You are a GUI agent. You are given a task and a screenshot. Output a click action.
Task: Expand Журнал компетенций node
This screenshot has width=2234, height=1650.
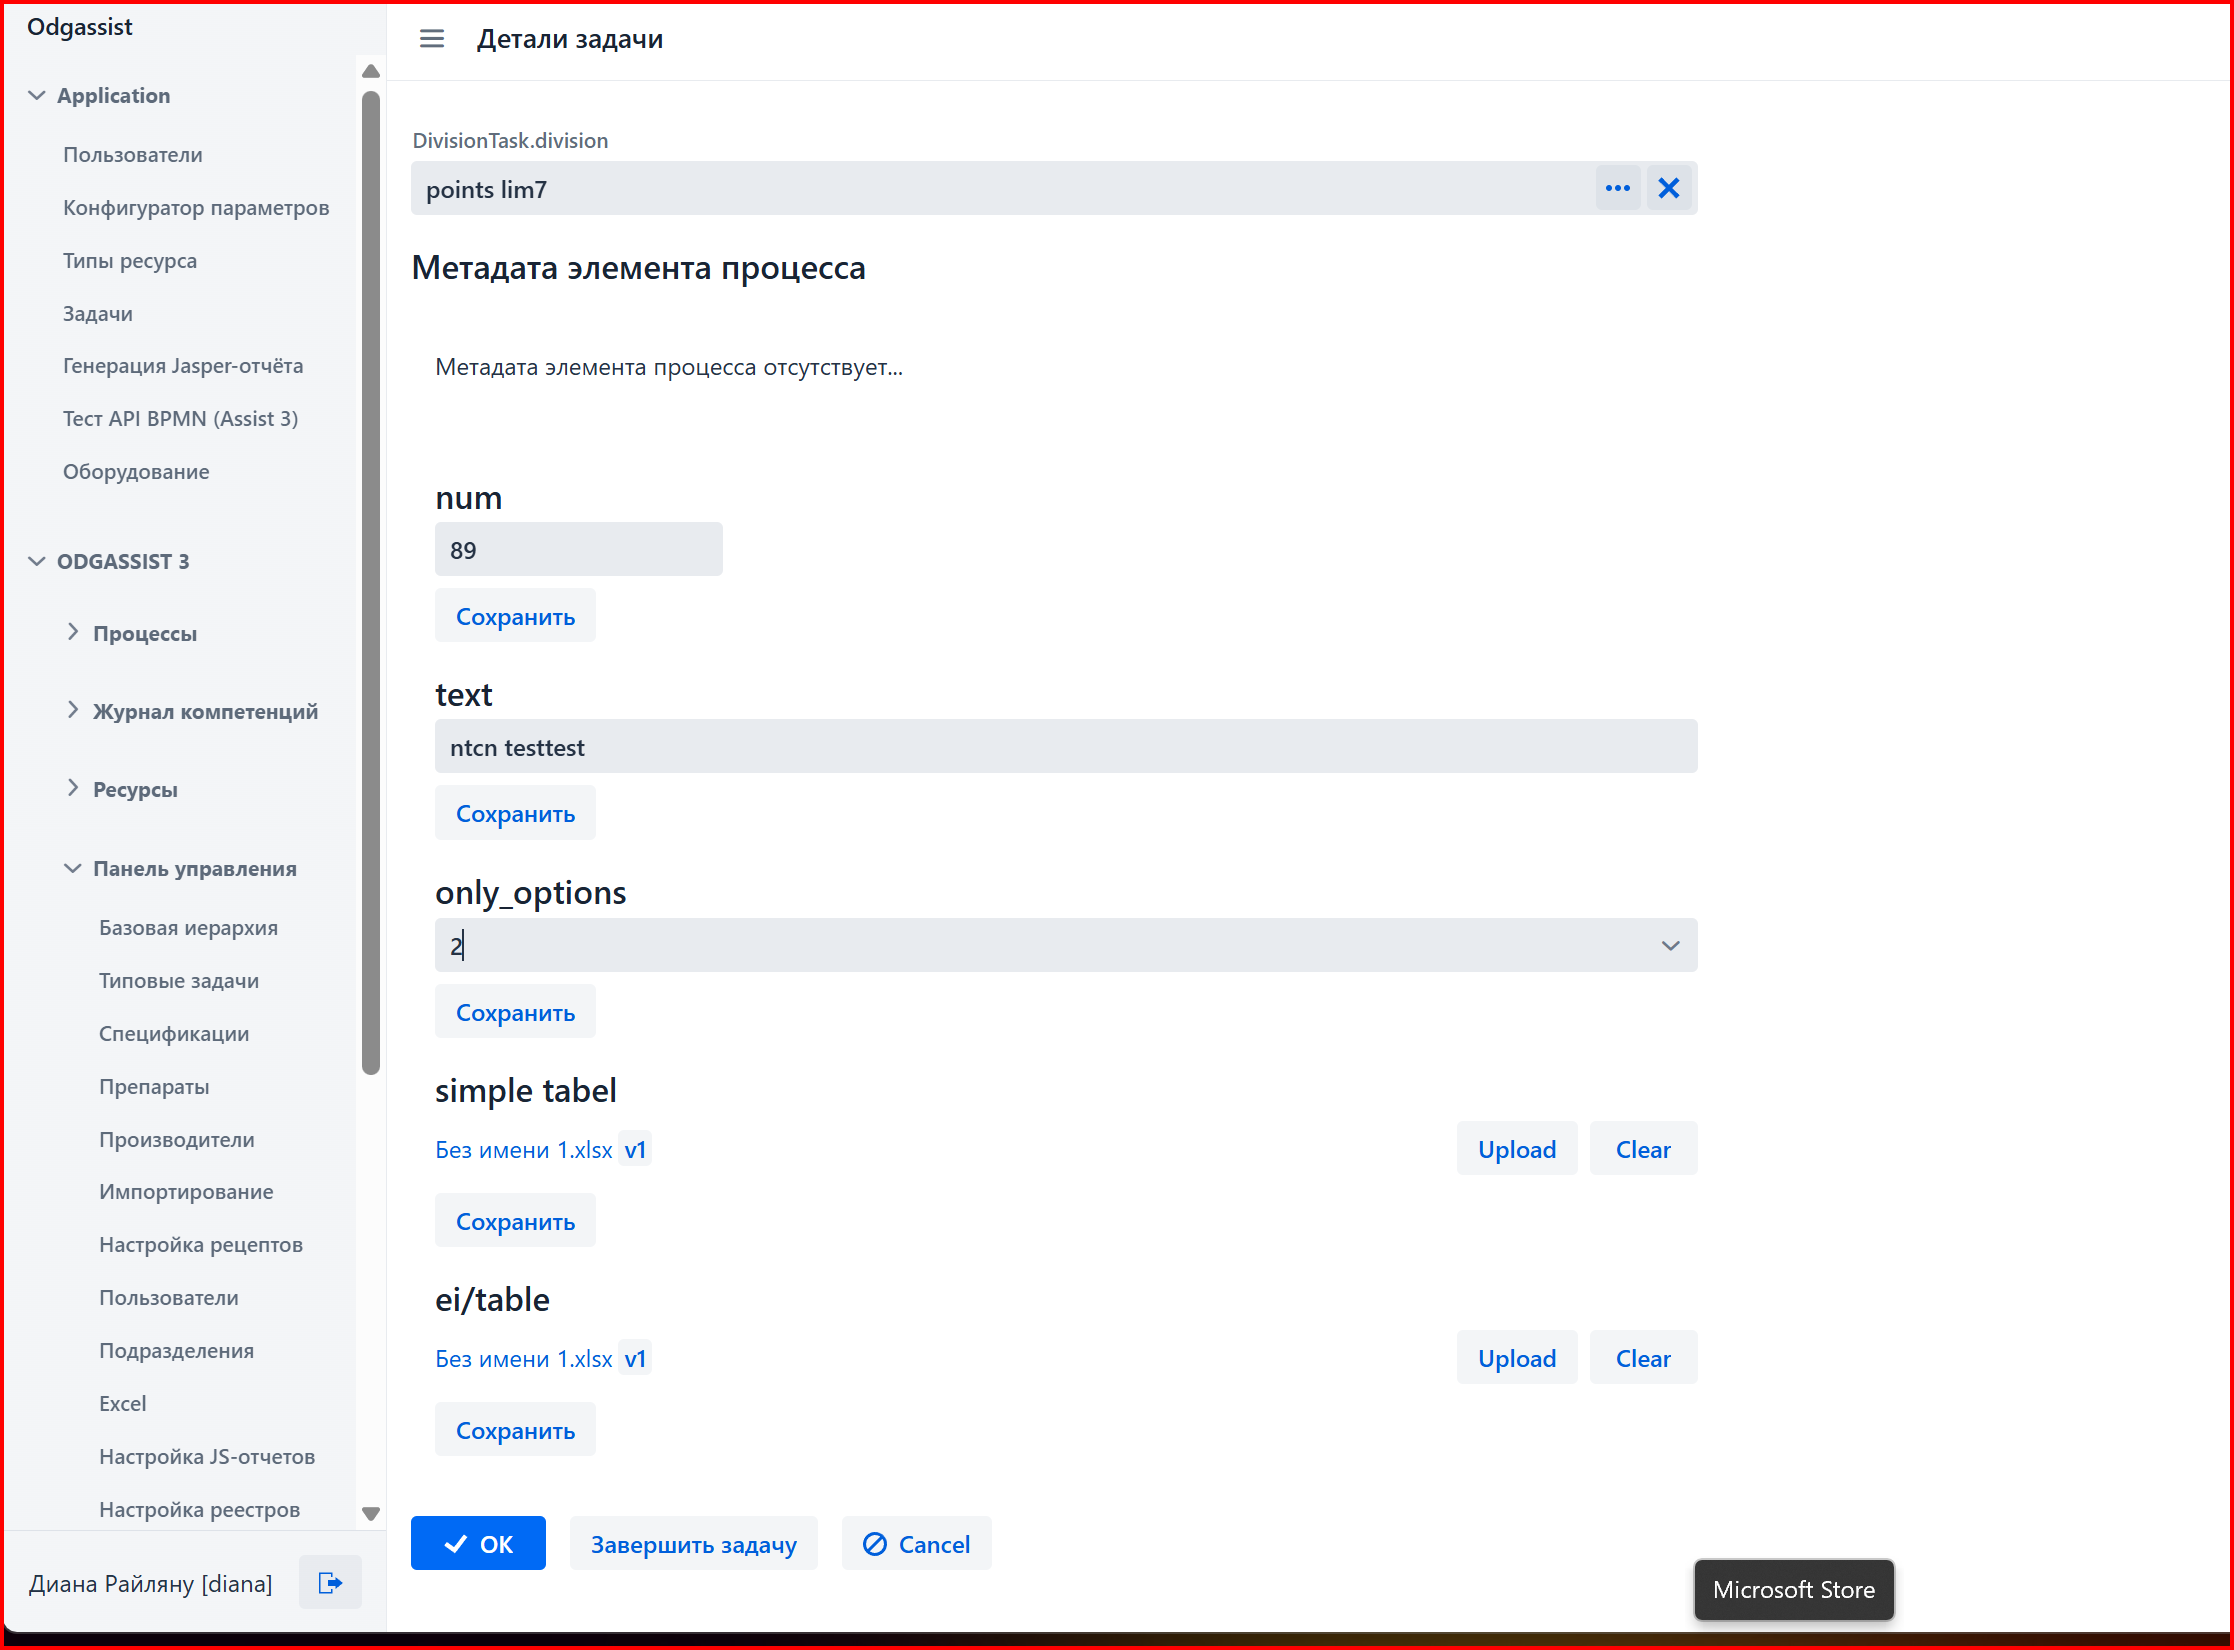click(73, 710)
